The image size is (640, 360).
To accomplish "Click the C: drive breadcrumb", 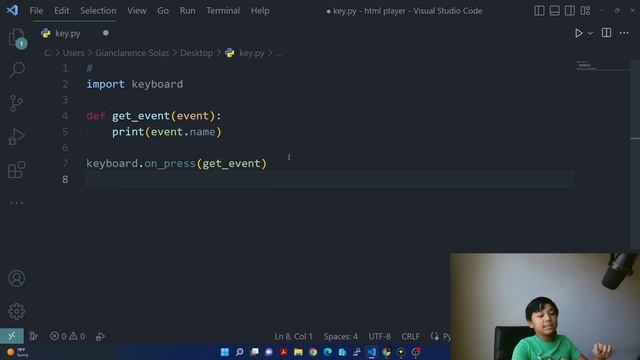I will 48,53.
